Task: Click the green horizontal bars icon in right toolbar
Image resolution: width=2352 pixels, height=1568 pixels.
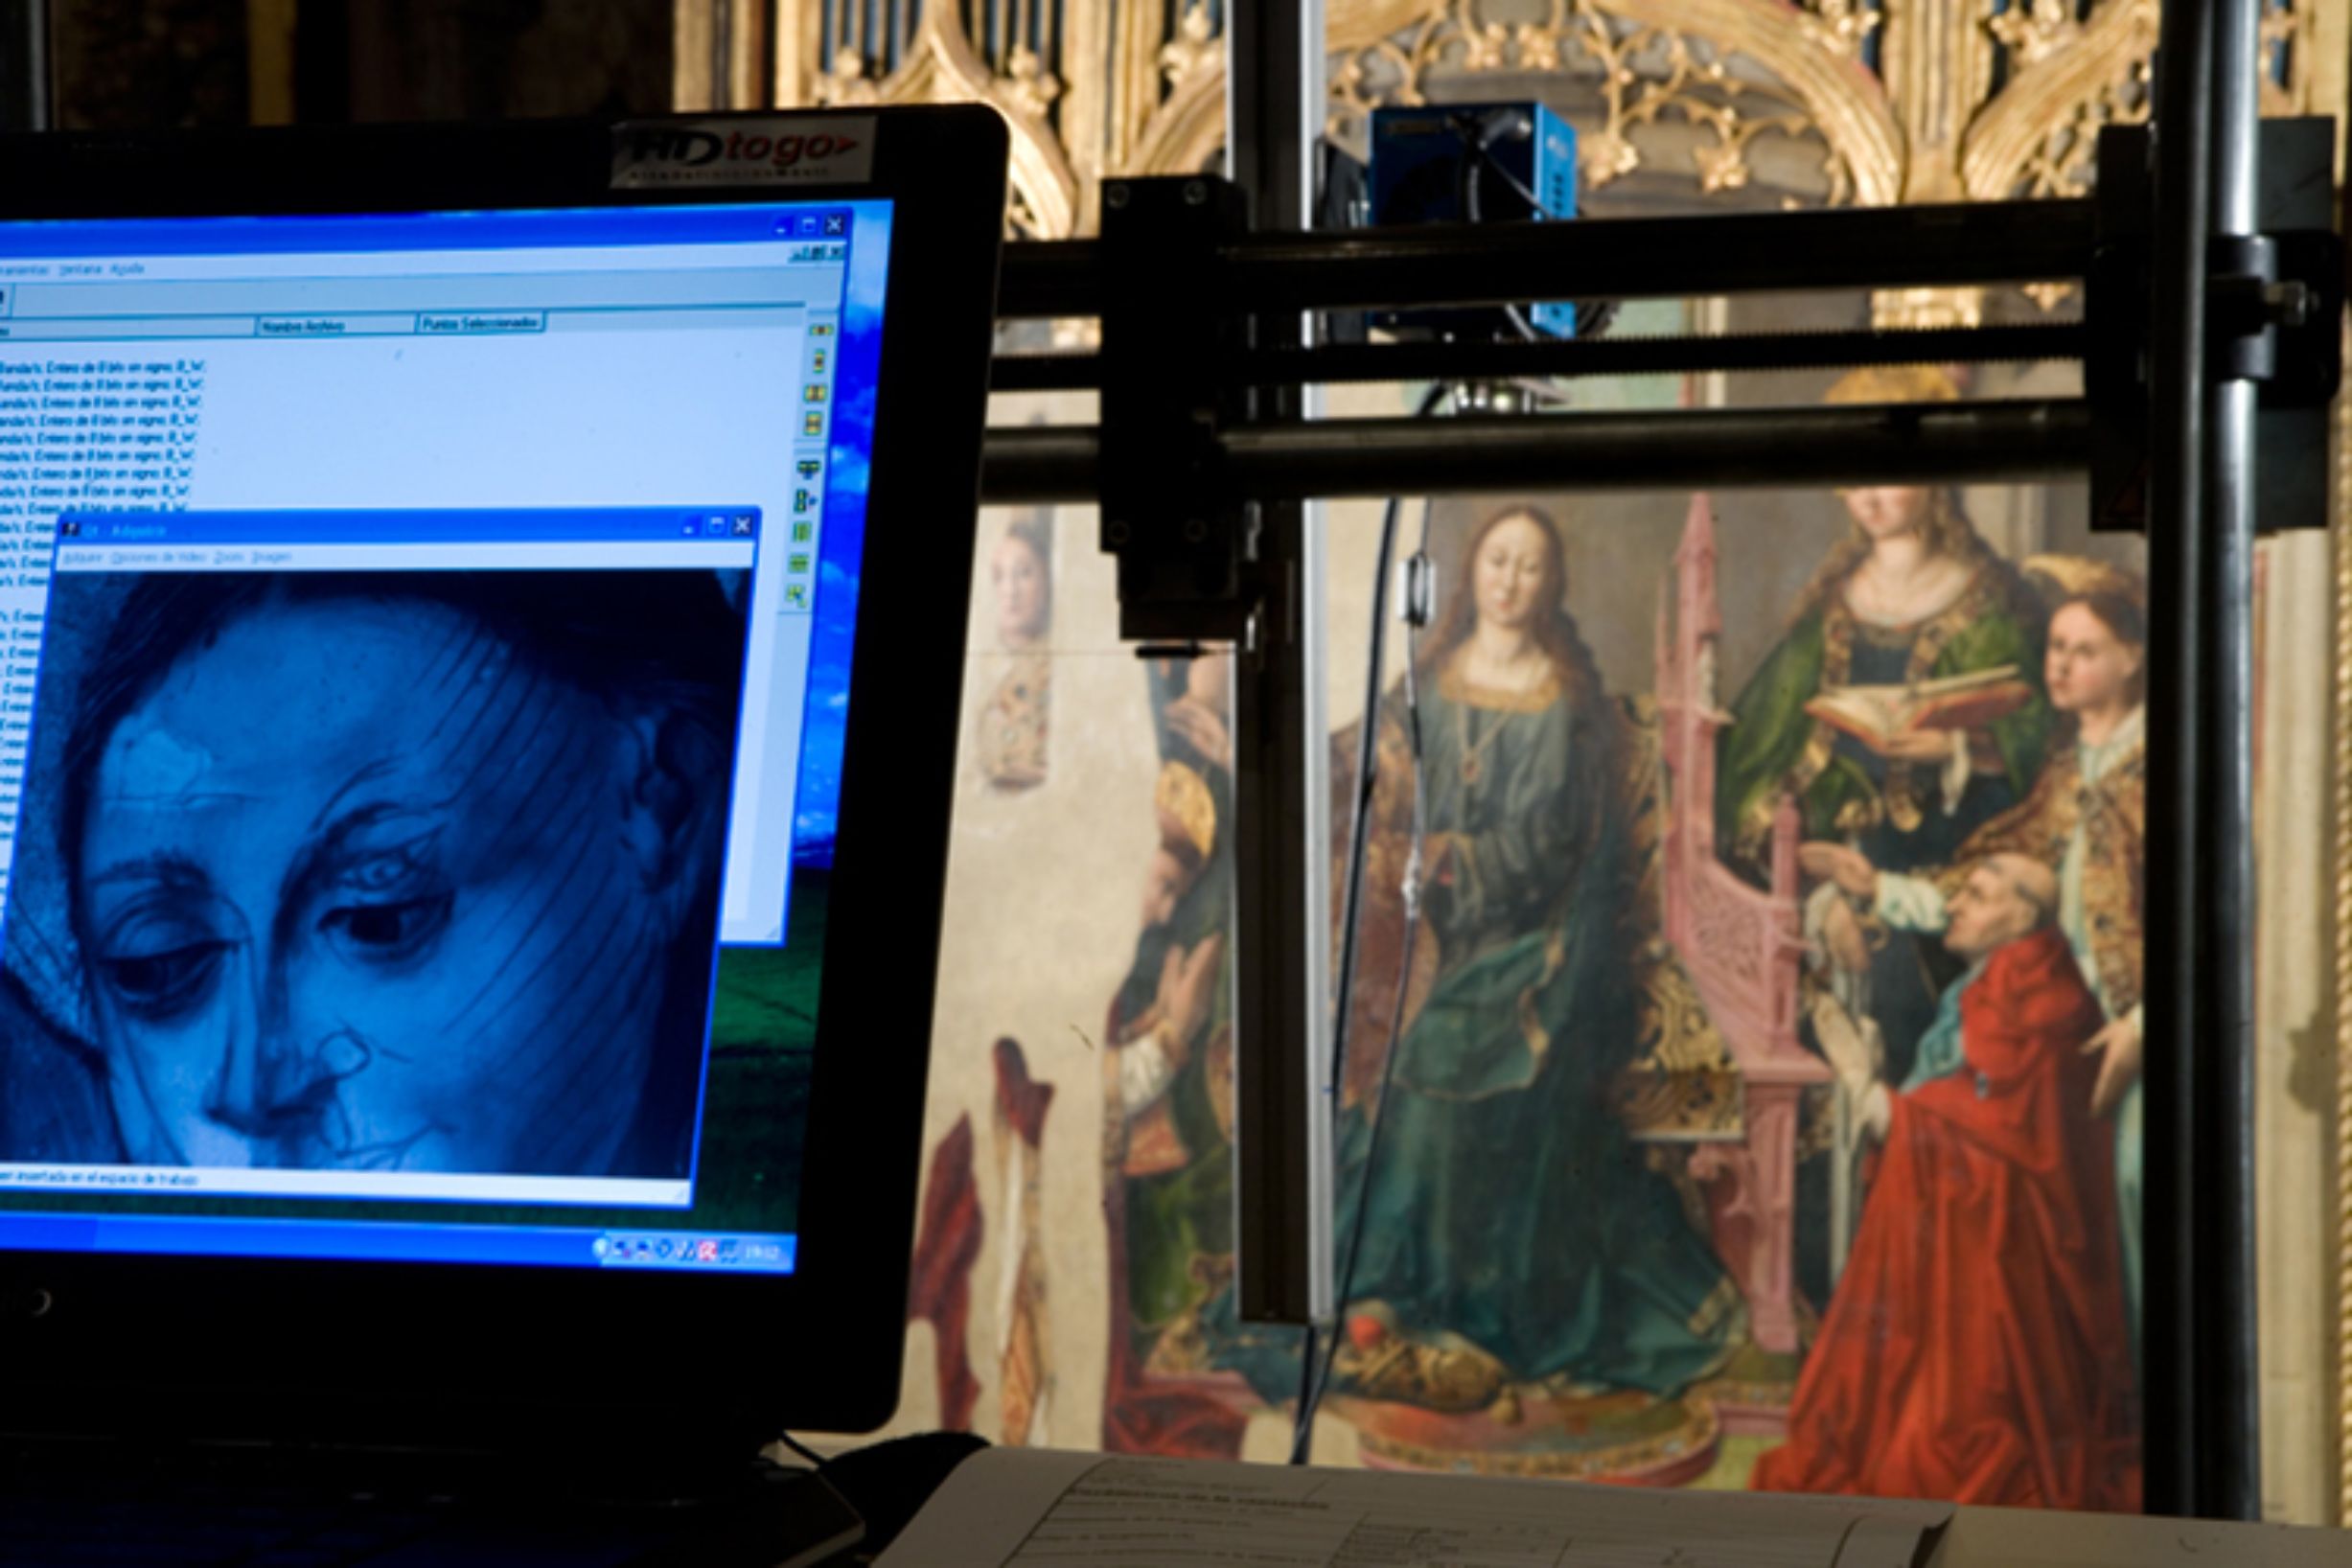Action: 799,562
